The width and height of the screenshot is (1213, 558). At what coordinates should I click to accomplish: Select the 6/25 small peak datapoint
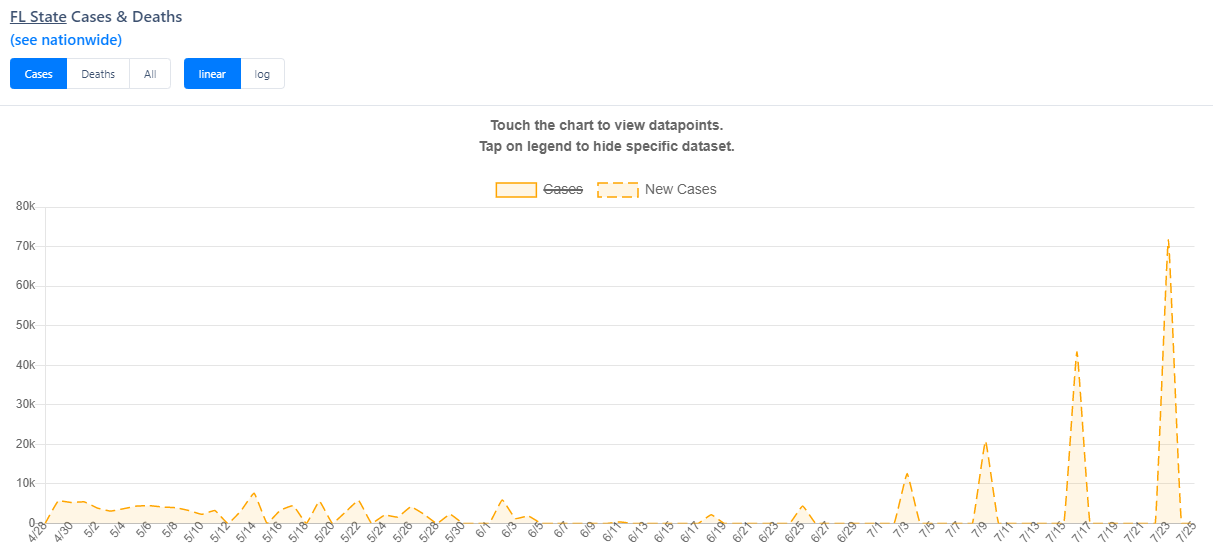803,506
